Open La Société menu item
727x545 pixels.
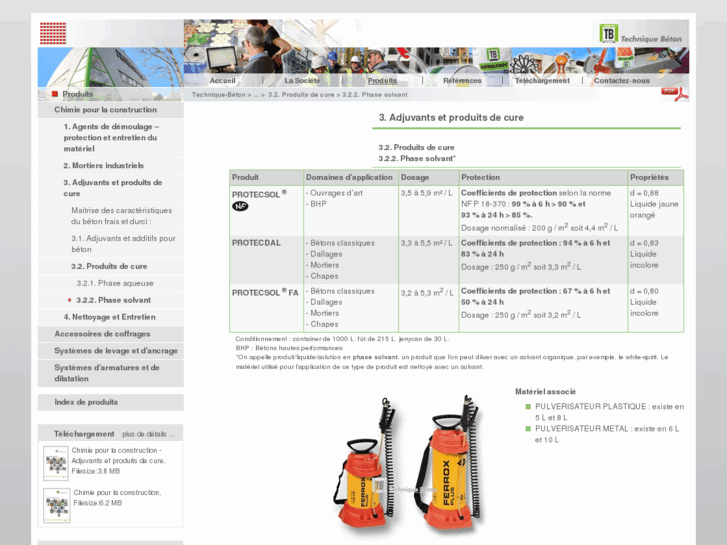pos(302,80)
